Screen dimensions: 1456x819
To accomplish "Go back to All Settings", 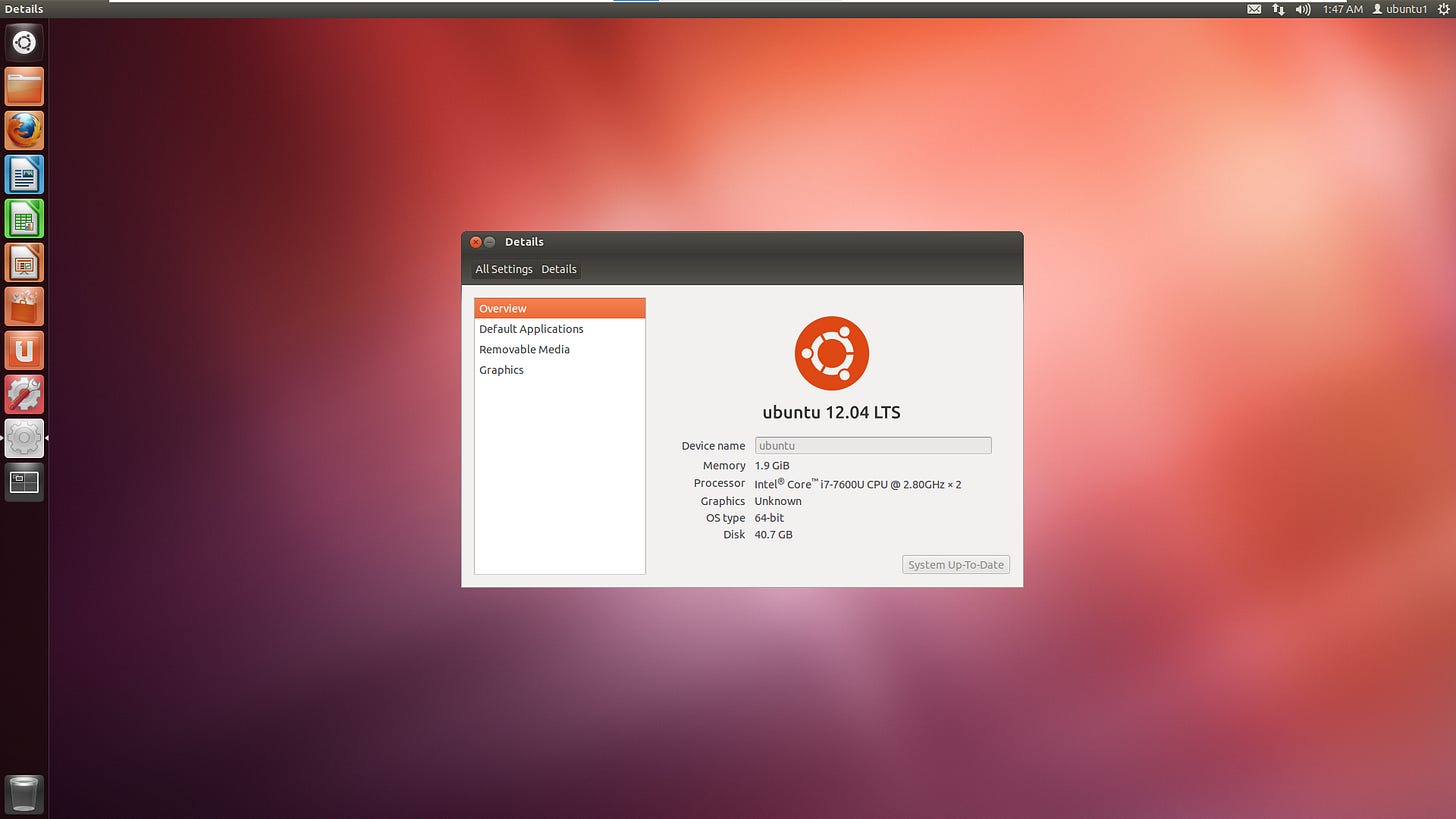I will click(x=503, y=269).
